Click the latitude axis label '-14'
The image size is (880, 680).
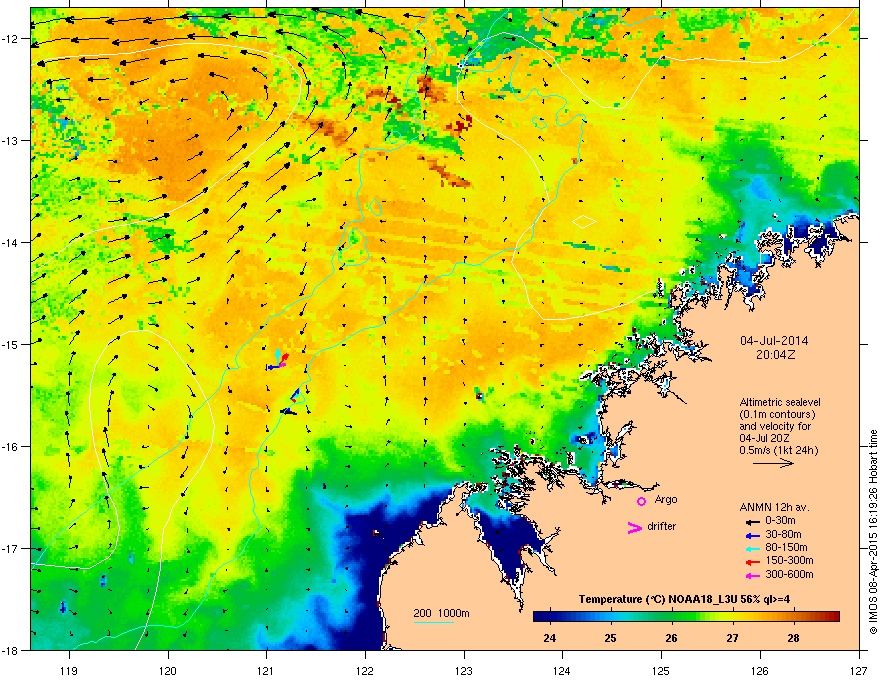tap(11, 243)
